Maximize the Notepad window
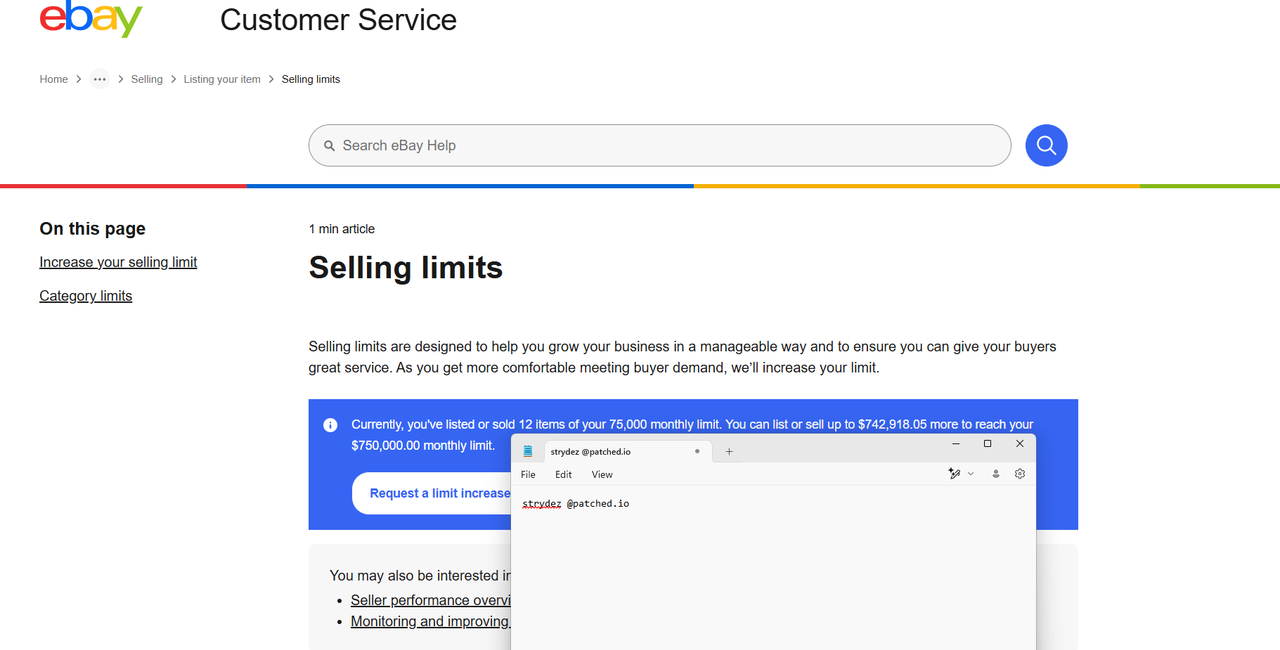1280x650 pixels. point(988,443)
